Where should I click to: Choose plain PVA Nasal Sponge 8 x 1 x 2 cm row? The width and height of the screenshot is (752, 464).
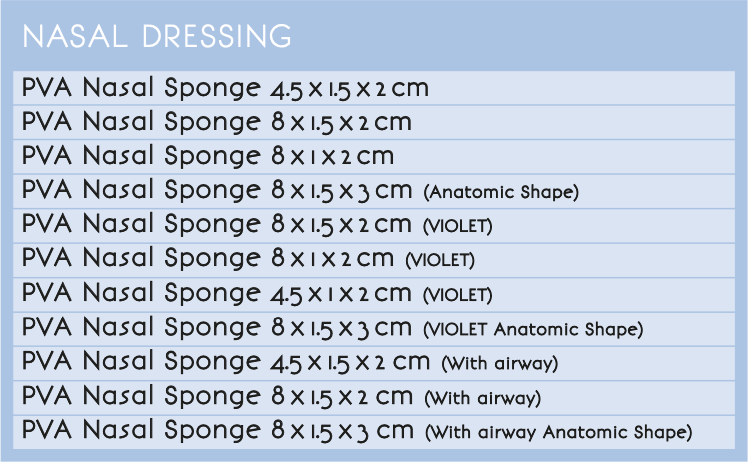(208, 156)
